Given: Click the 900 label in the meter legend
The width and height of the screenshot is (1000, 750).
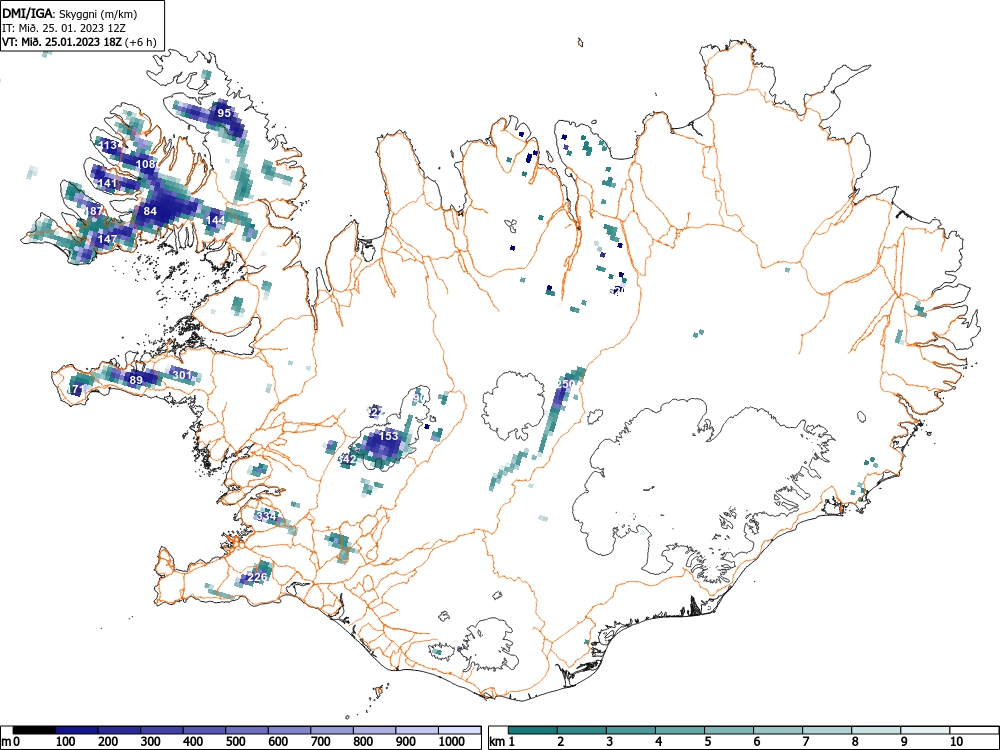Looking at the screenshot, I should pyautogui.click(x=406, y=742).
